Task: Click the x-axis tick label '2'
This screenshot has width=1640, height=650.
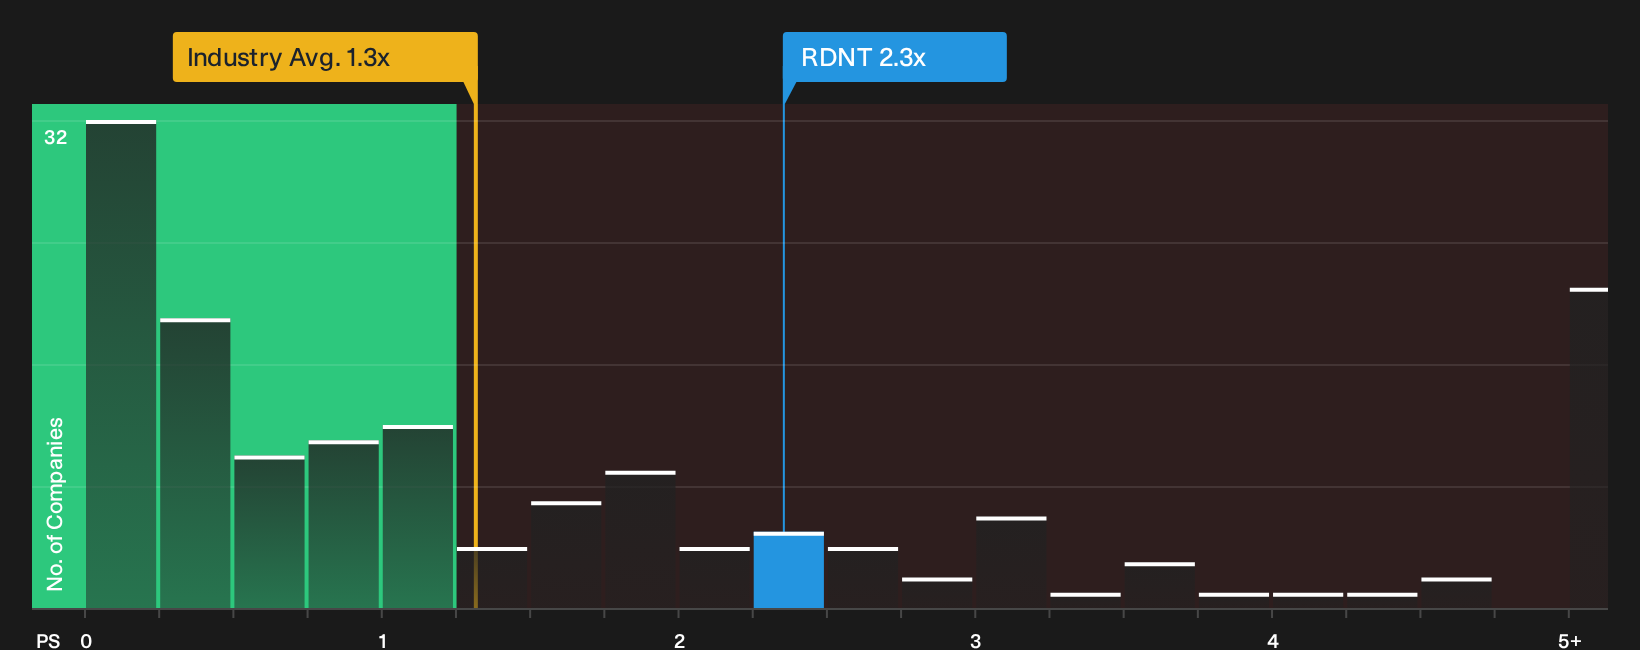Action: (x=679, y=641)
